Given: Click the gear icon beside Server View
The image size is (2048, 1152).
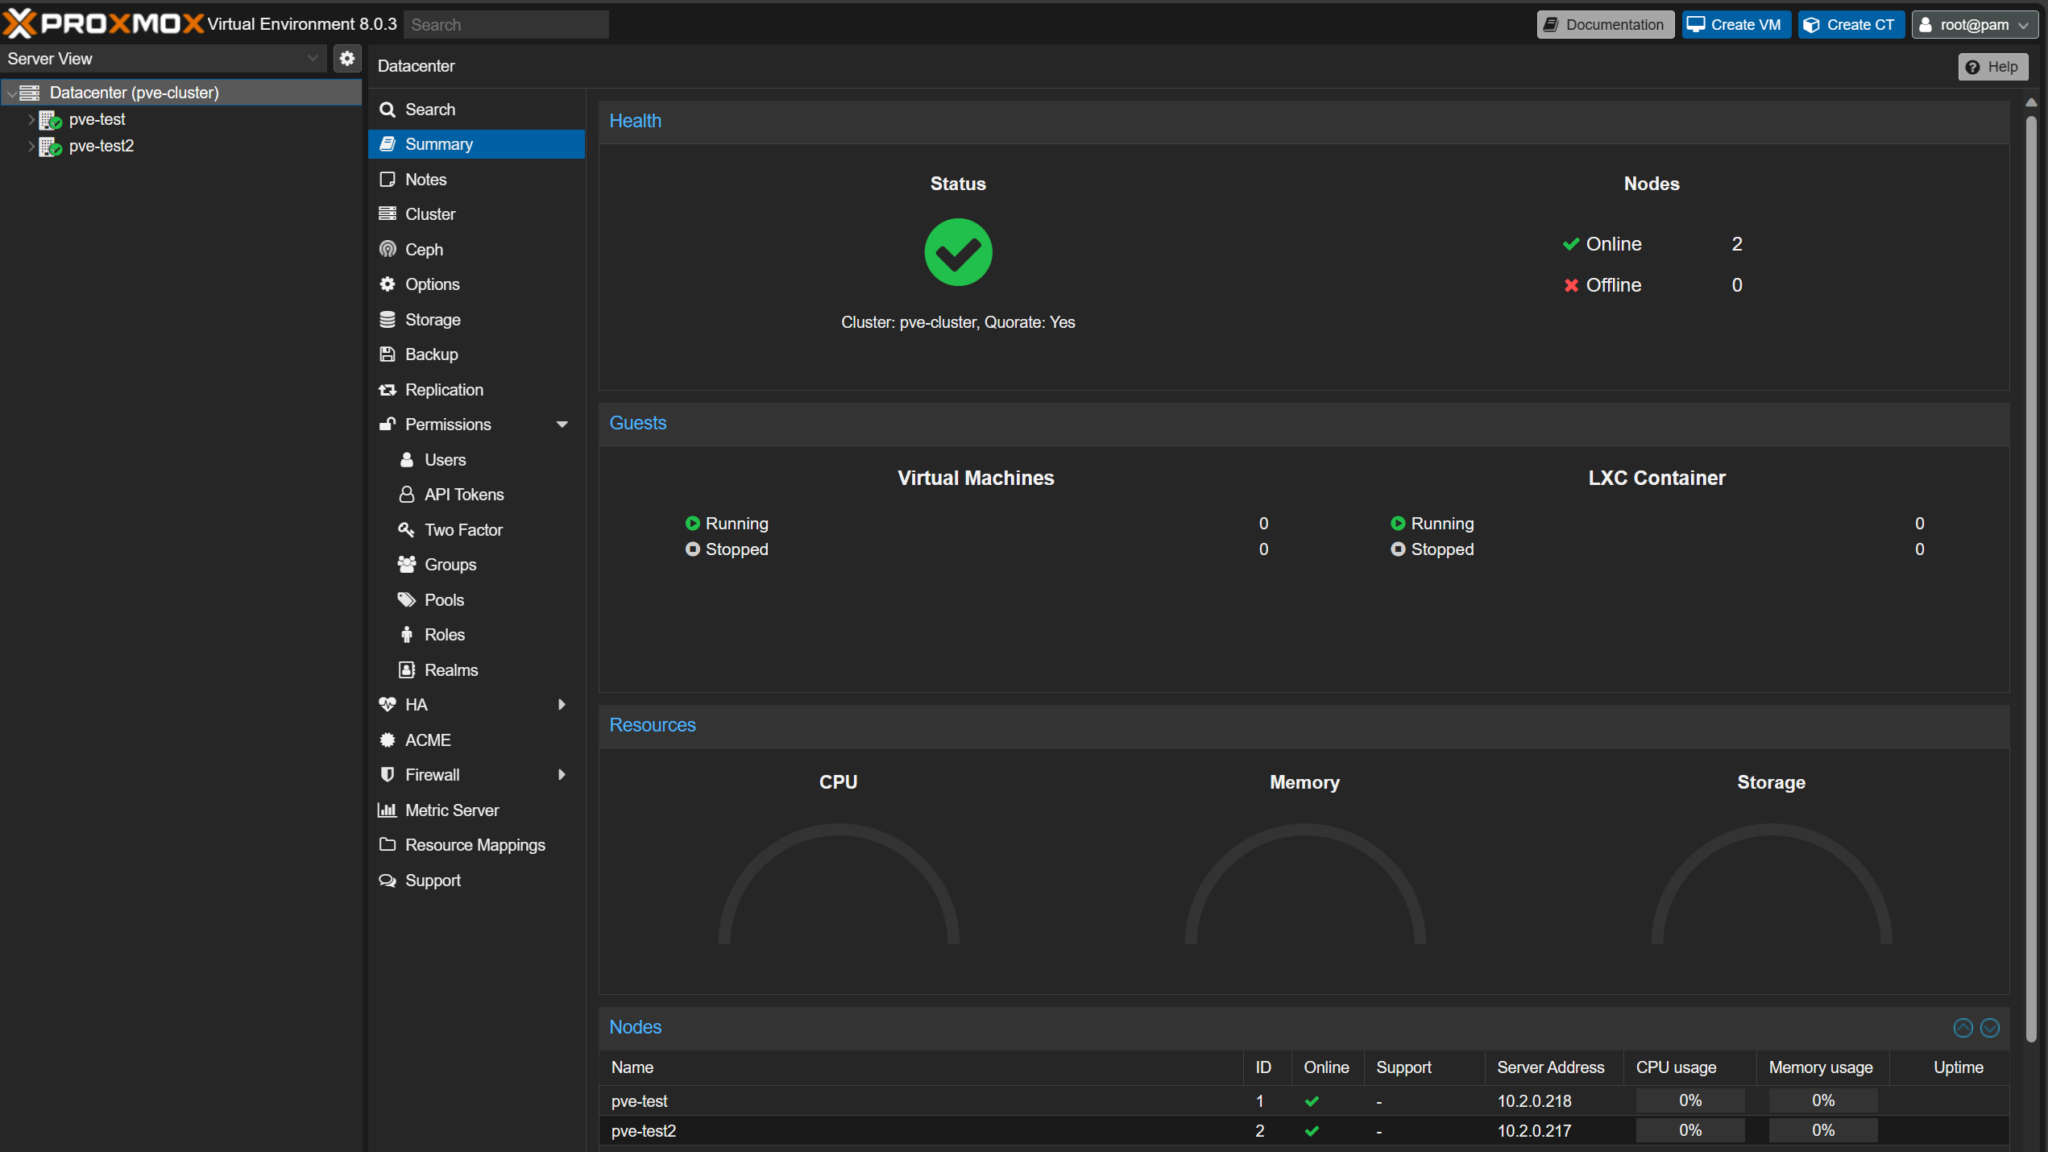Looking at the screenshot, I should pos(347,59).
